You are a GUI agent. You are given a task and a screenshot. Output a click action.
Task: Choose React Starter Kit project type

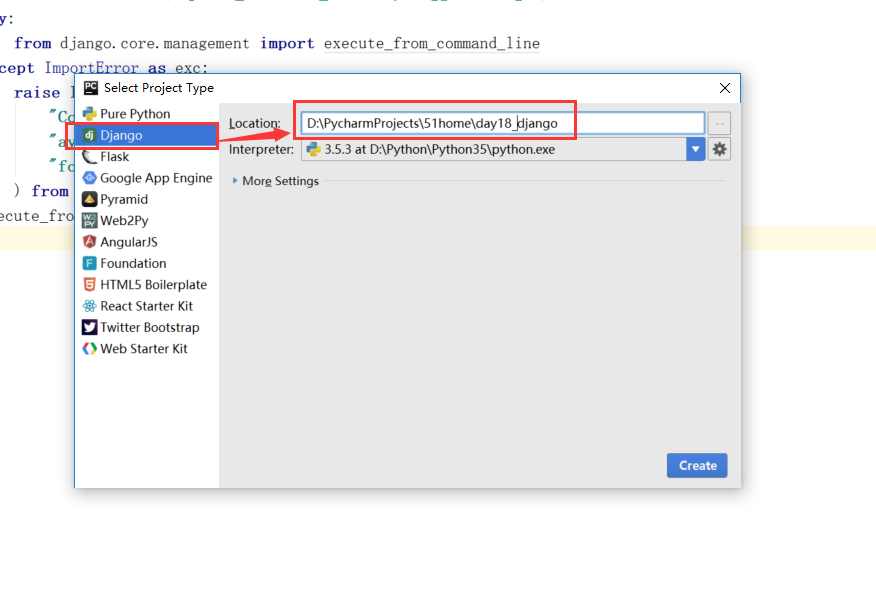pos(146,306)
